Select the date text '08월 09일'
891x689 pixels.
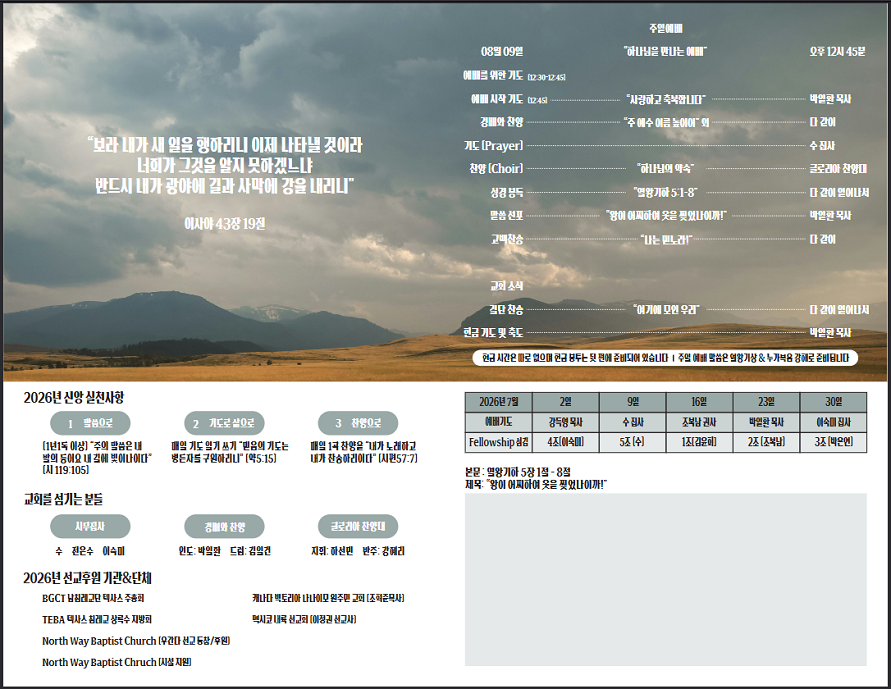tap(502, 52)
